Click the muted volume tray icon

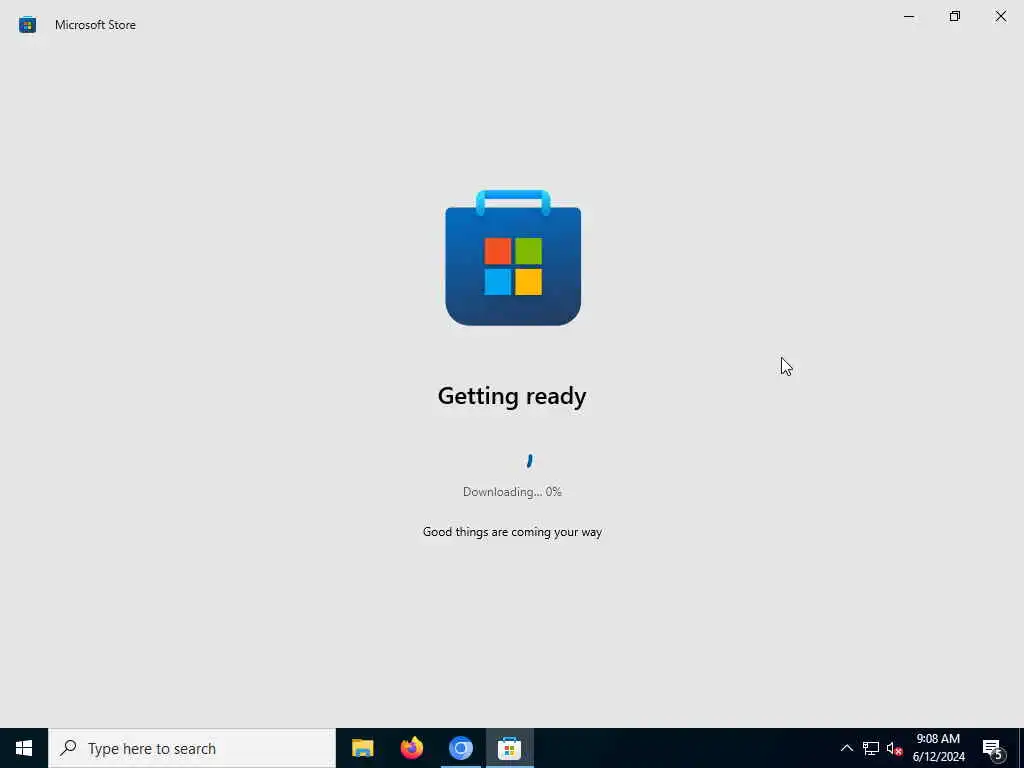click(x=894, y=748)
